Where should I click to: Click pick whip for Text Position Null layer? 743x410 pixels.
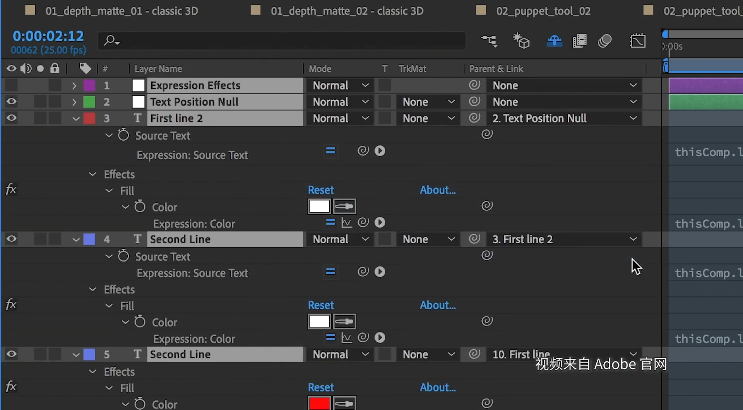point(474,101)
